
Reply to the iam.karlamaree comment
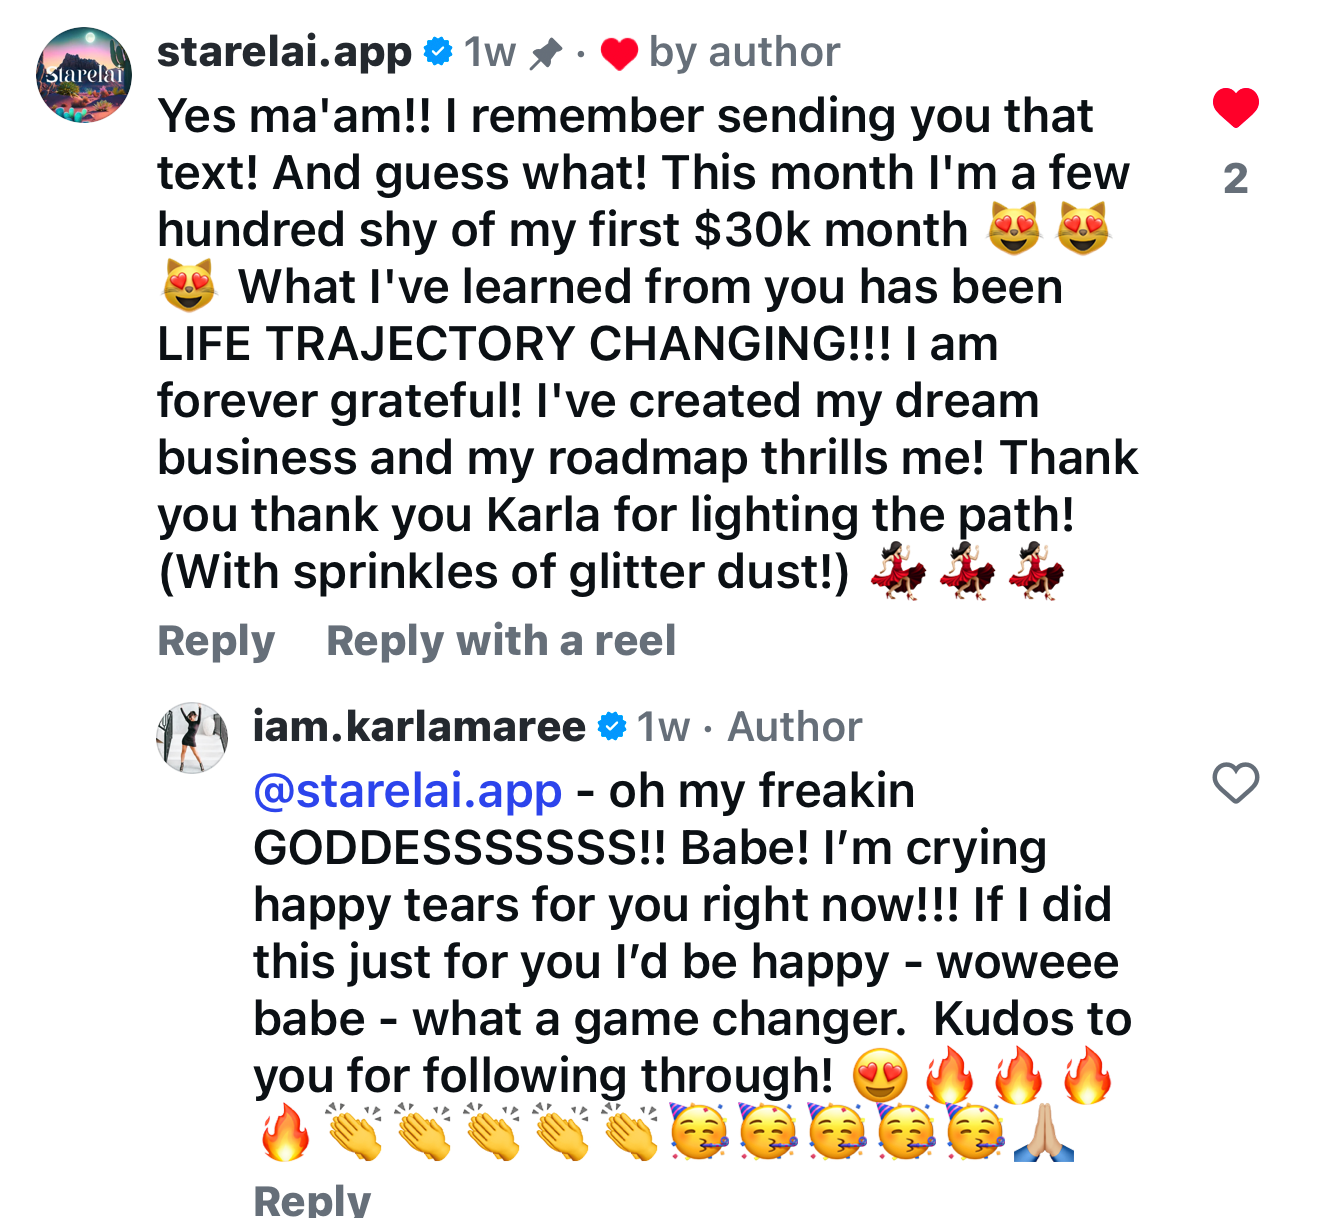(312, 1199)
